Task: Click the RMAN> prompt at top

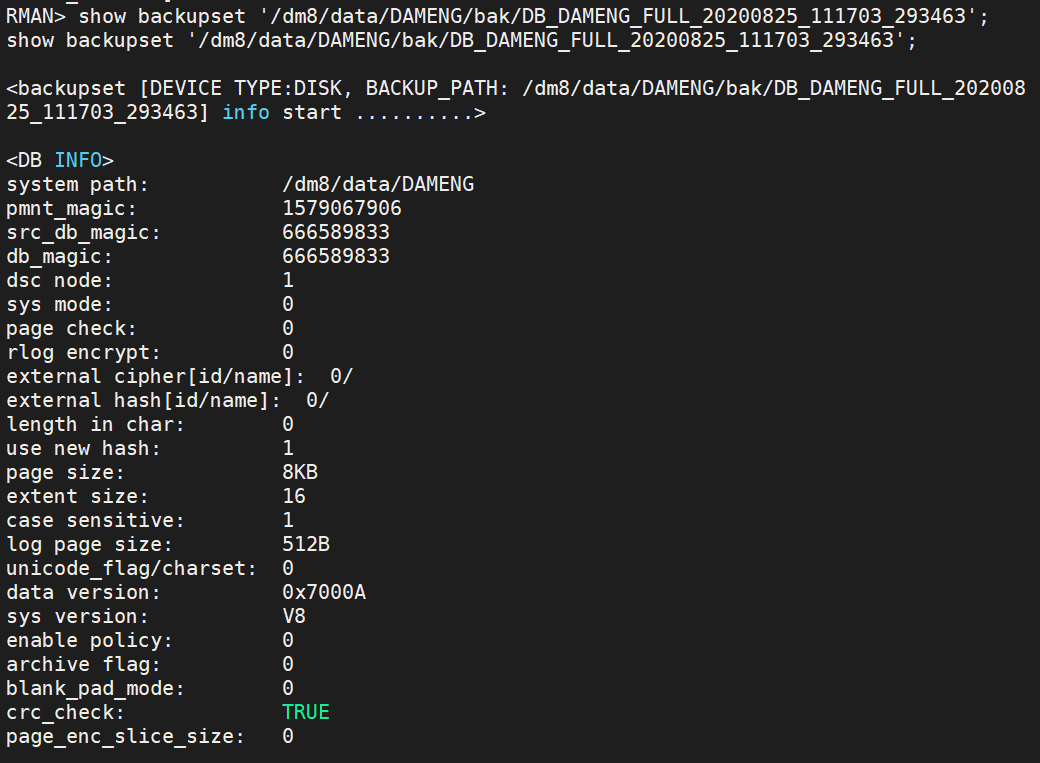Action: point(36,16)
